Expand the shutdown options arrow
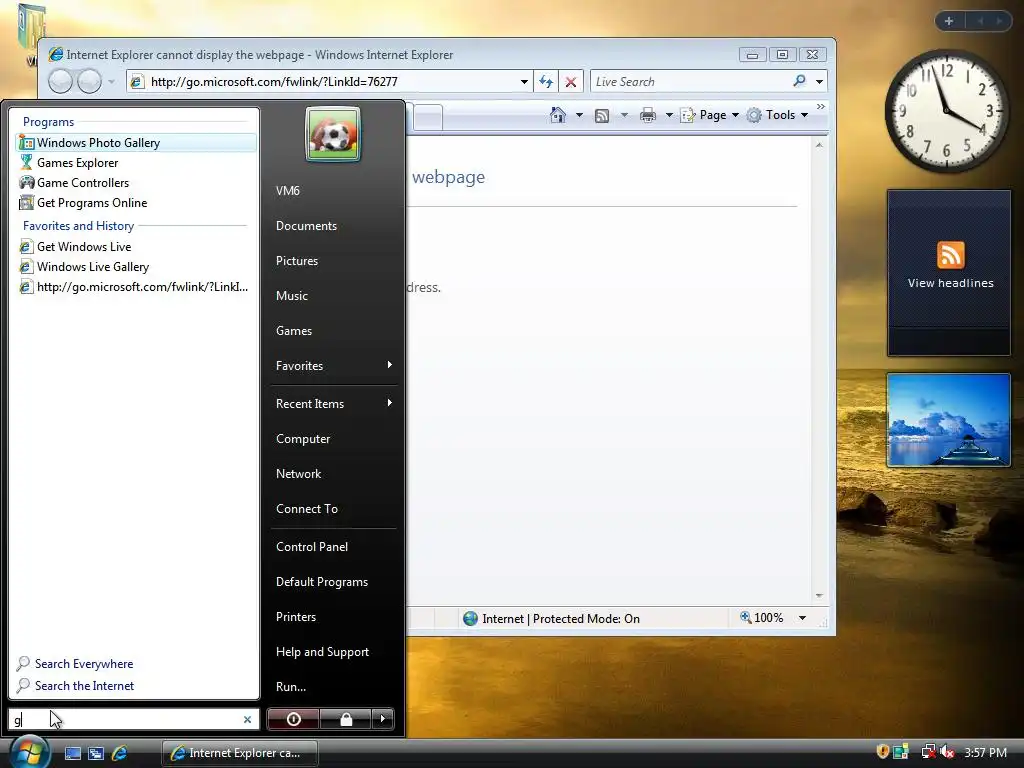The height and width of the screenshot is (768, 1024). coord(383,719)
